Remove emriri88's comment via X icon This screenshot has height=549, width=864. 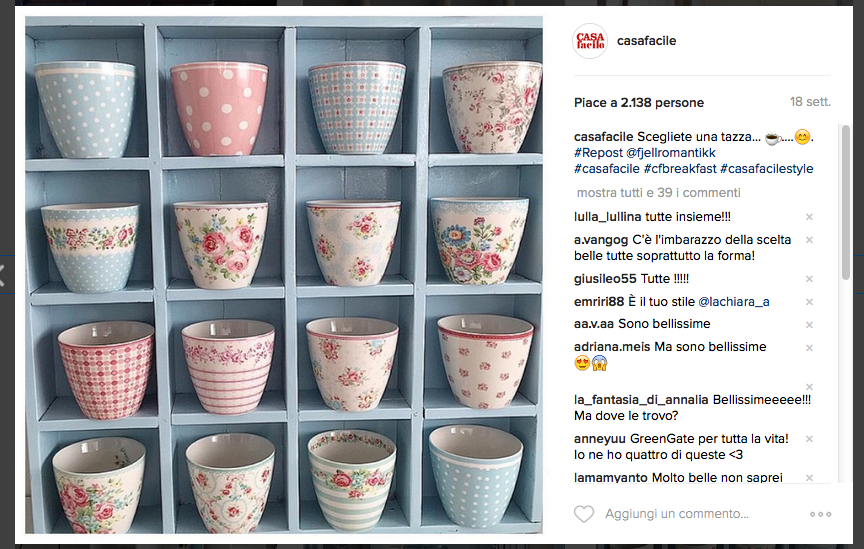[809, 302]
